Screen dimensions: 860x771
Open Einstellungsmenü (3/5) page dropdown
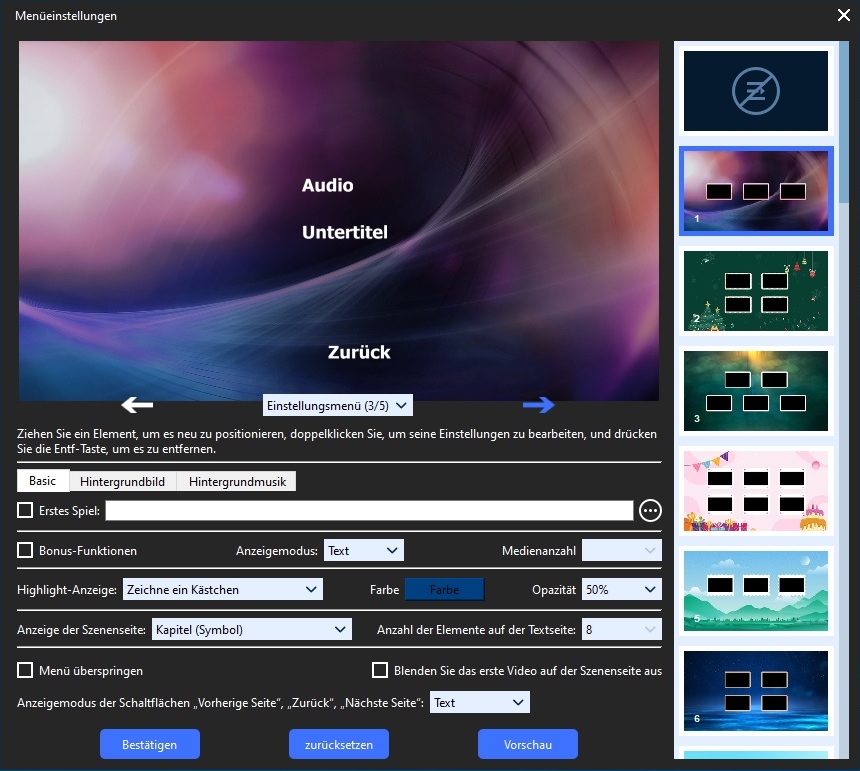tap(337, 405)
